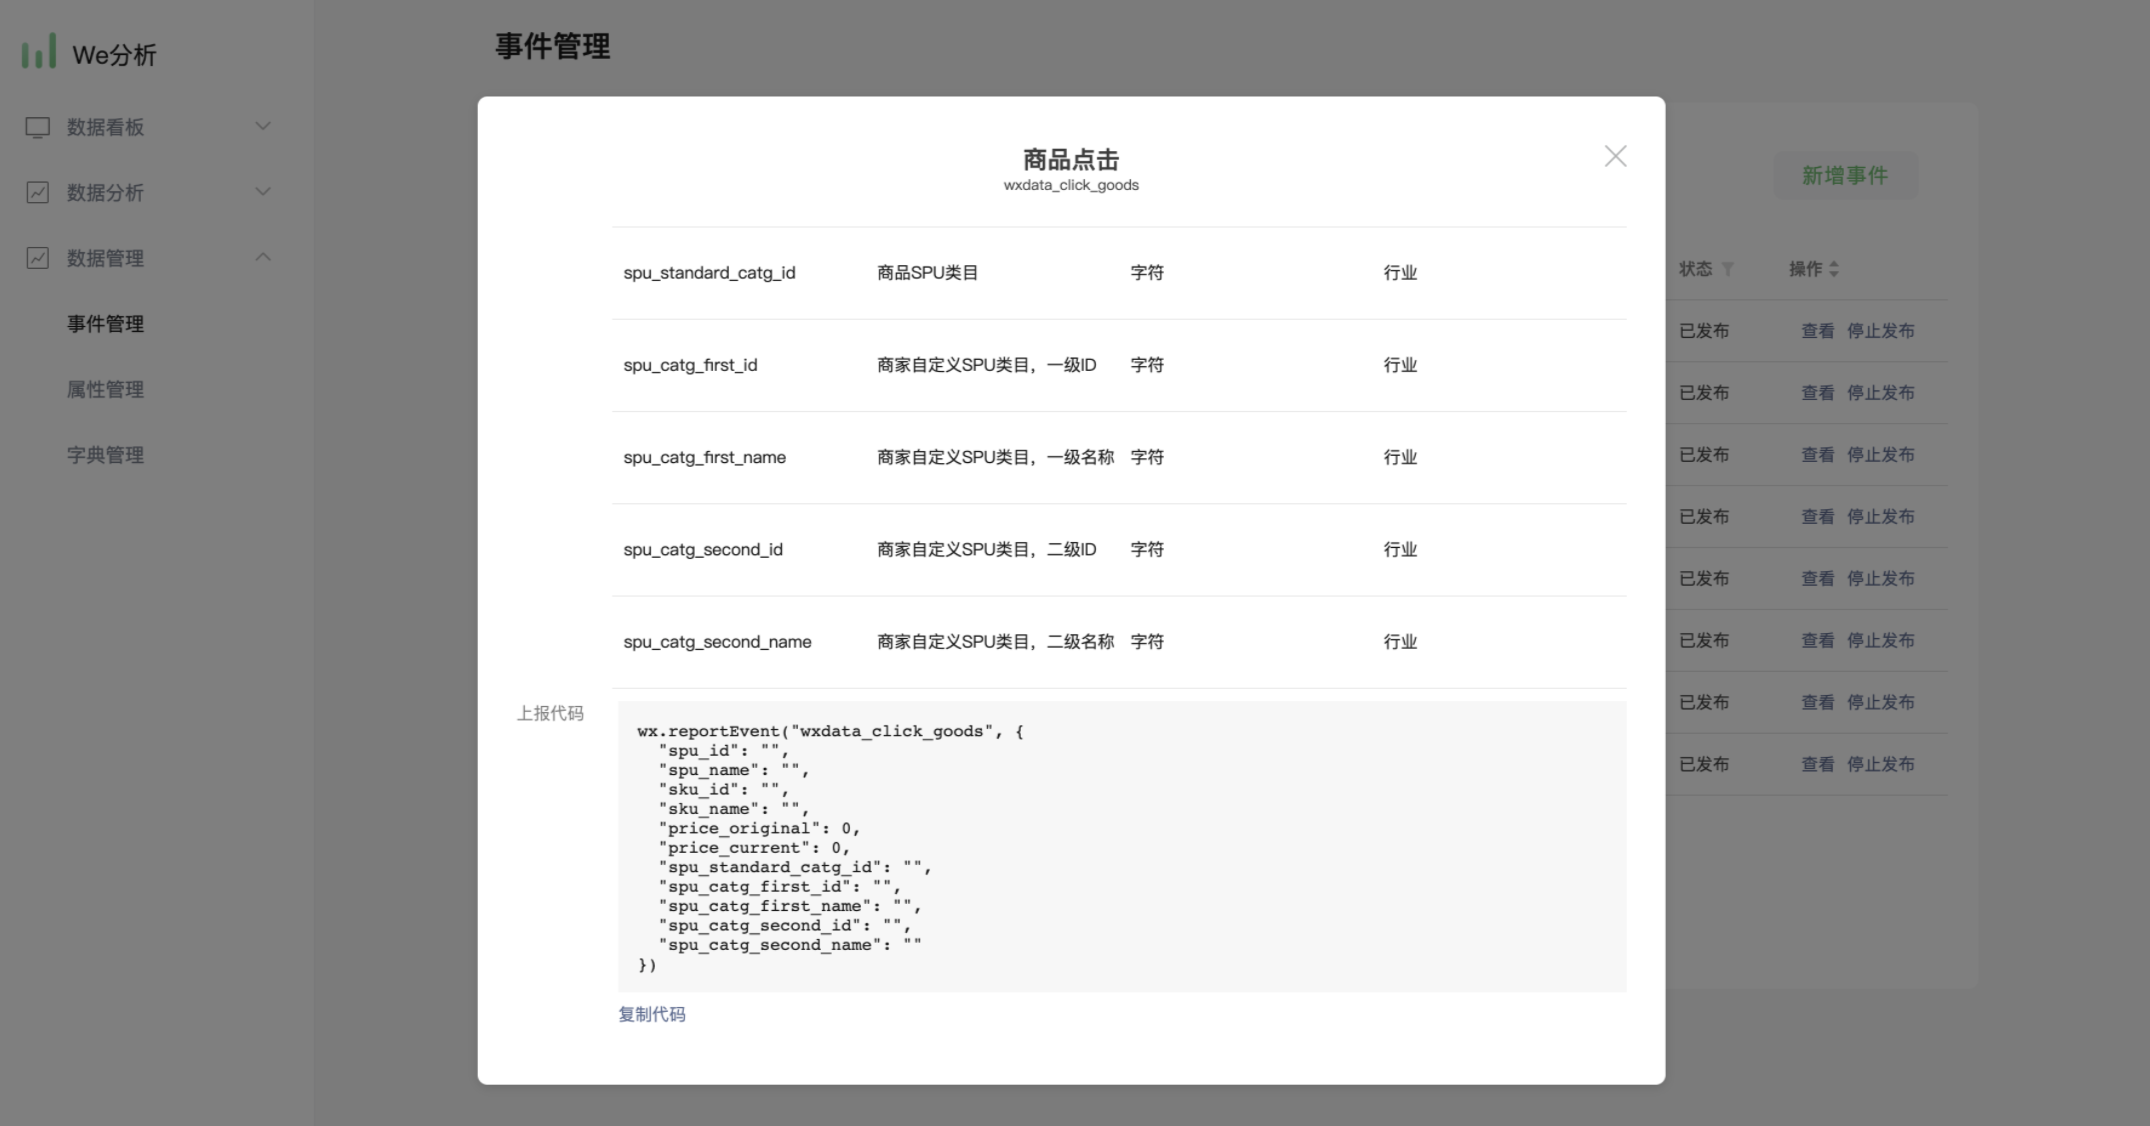Expand the 数据分析 menu chevron
This screenshot has height=1126, width=2150.
pos(263,191)
